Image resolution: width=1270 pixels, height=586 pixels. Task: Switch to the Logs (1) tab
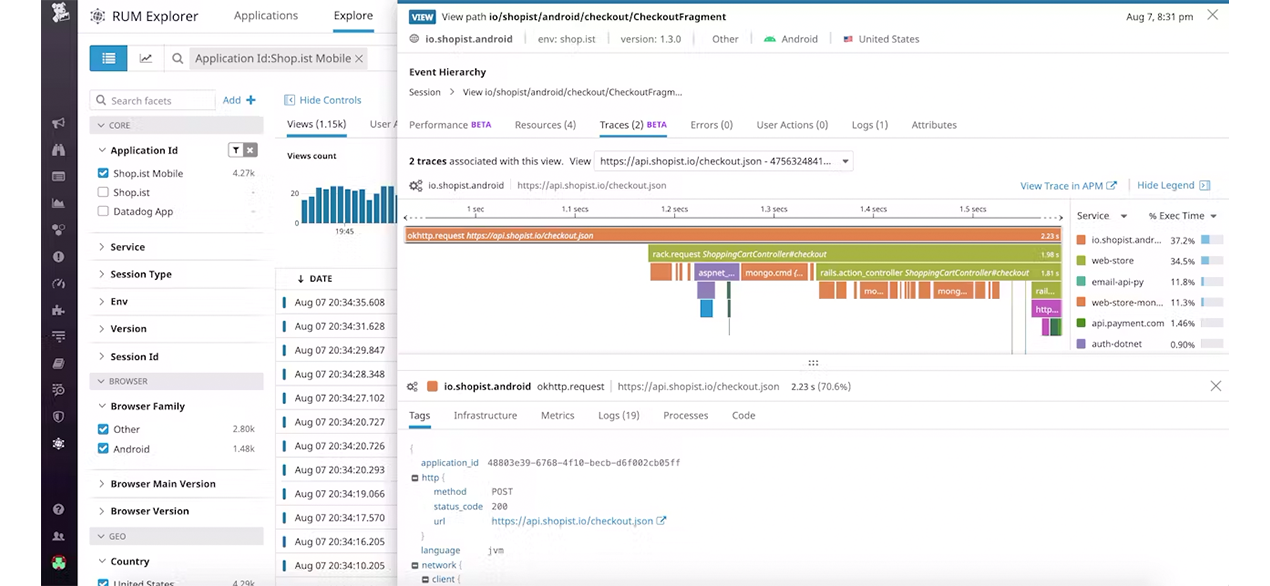coord(870,125)
